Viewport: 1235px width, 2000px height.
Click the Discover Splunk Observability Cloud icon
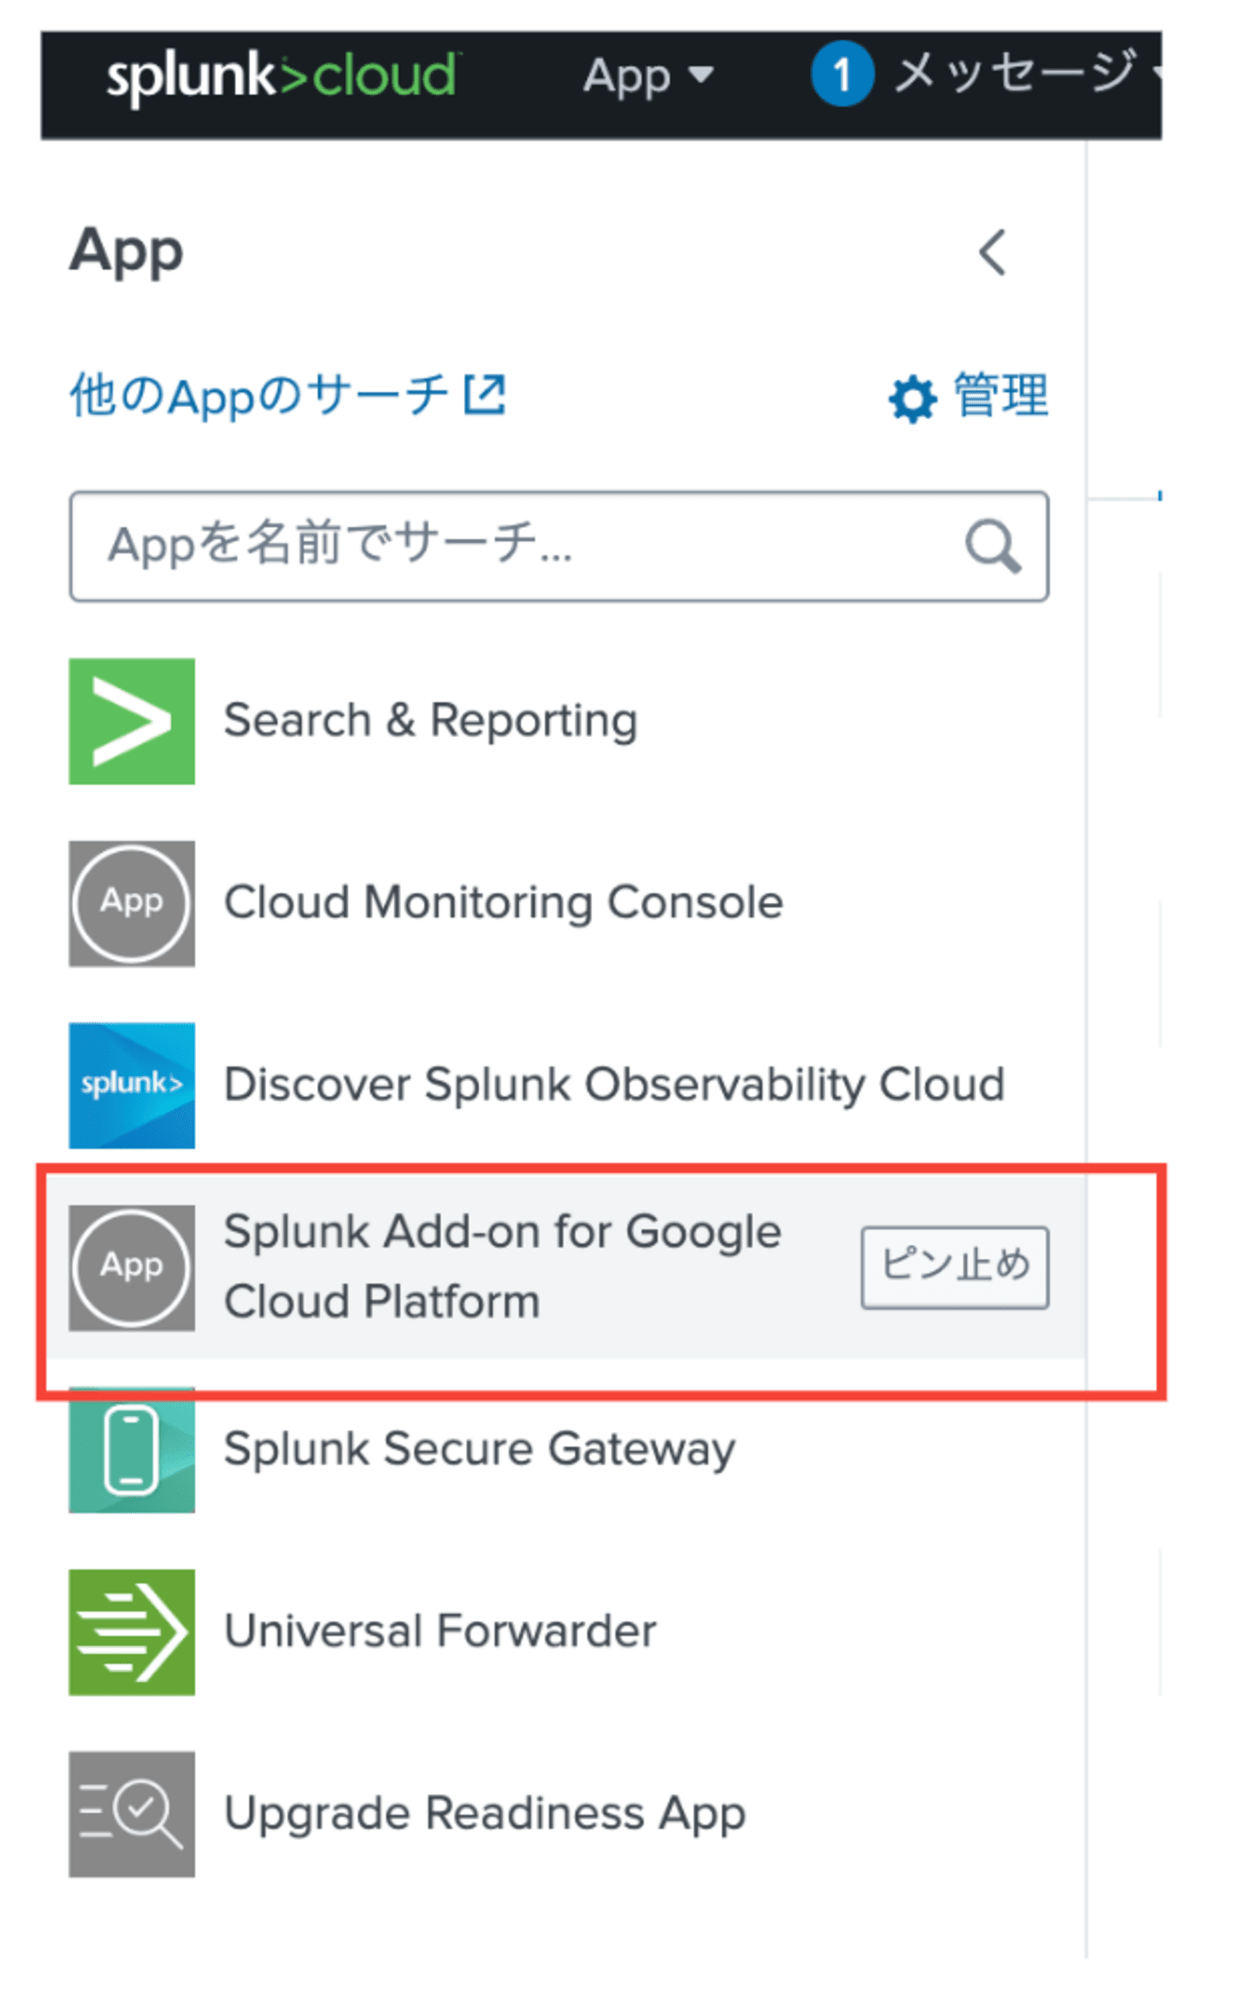click(131, 1085)
